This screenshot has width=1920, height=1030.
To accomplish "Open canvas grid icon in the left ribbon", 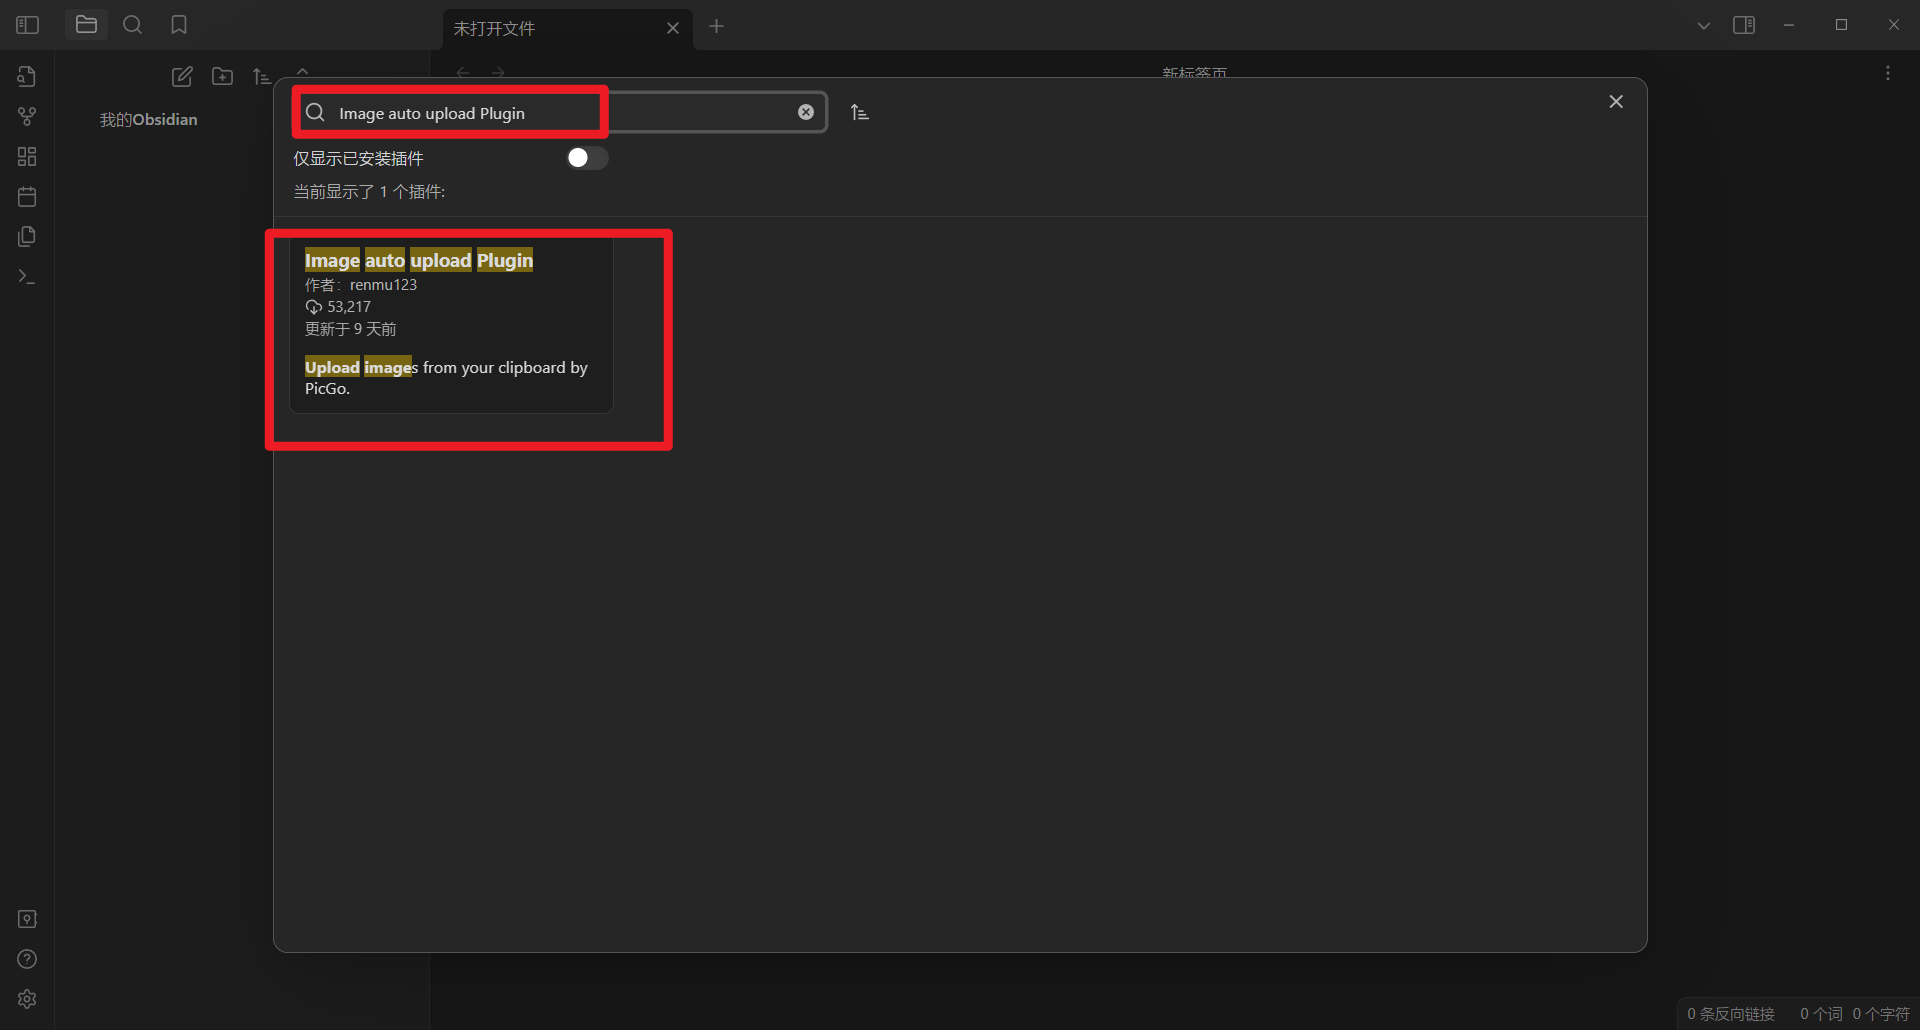I will pyautogui.click(x=27, y=157).
